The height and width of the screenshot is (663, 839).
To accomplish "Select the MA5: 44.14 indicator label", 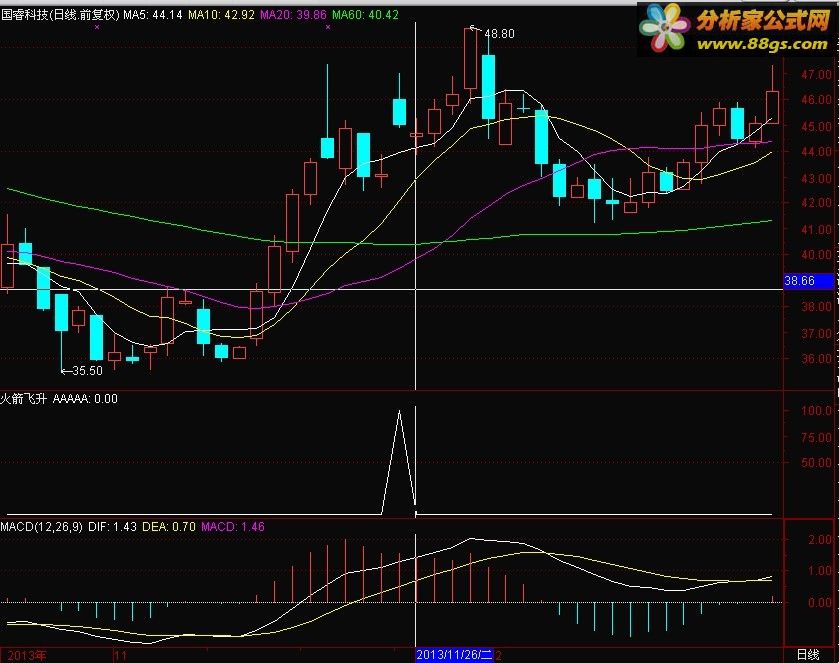I will (153, 14).
